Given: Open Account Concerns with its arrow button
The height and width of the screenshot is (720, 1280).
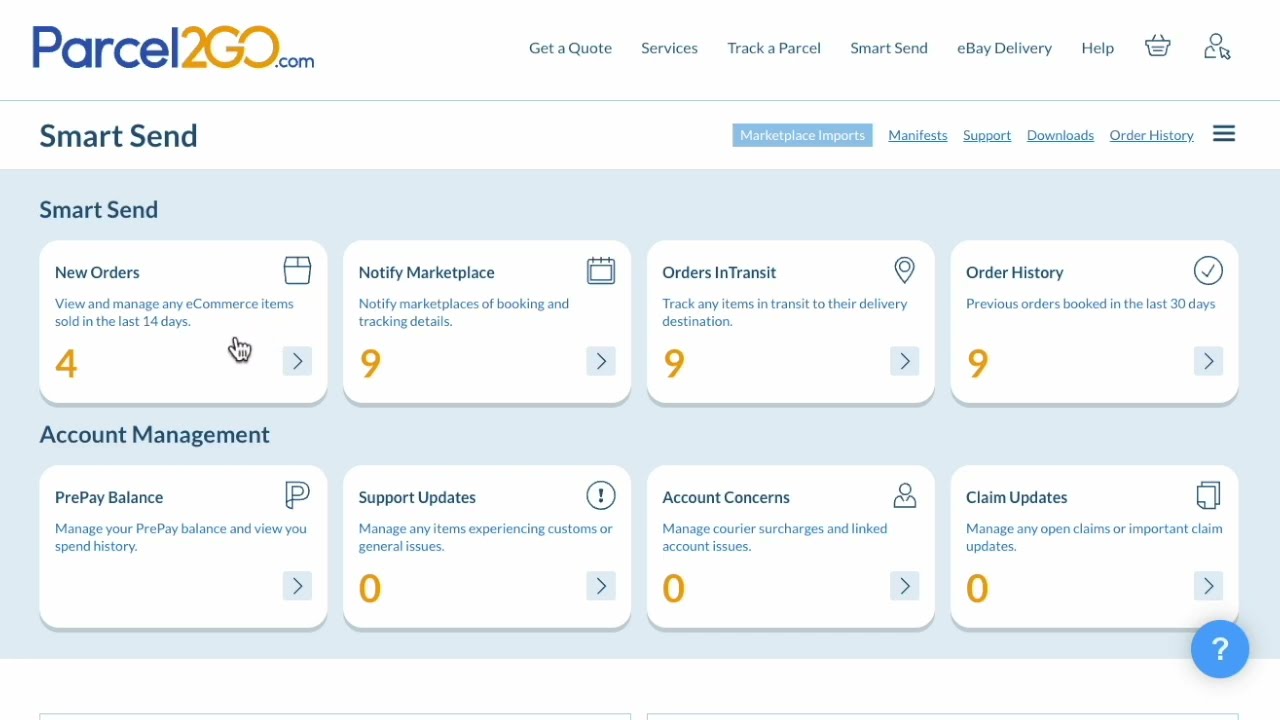Looking at the screenshot, I should tap(905, 586).
